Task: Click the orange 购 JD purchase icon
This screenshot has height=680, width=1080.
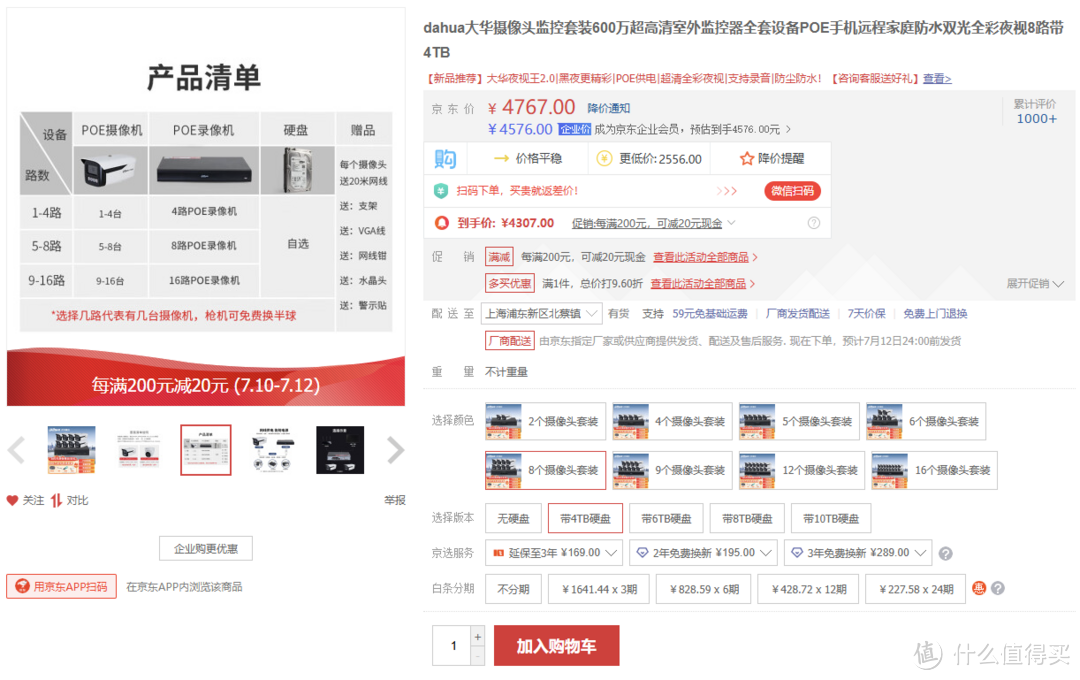Action: pyautogui.click(x=444, y=158)
